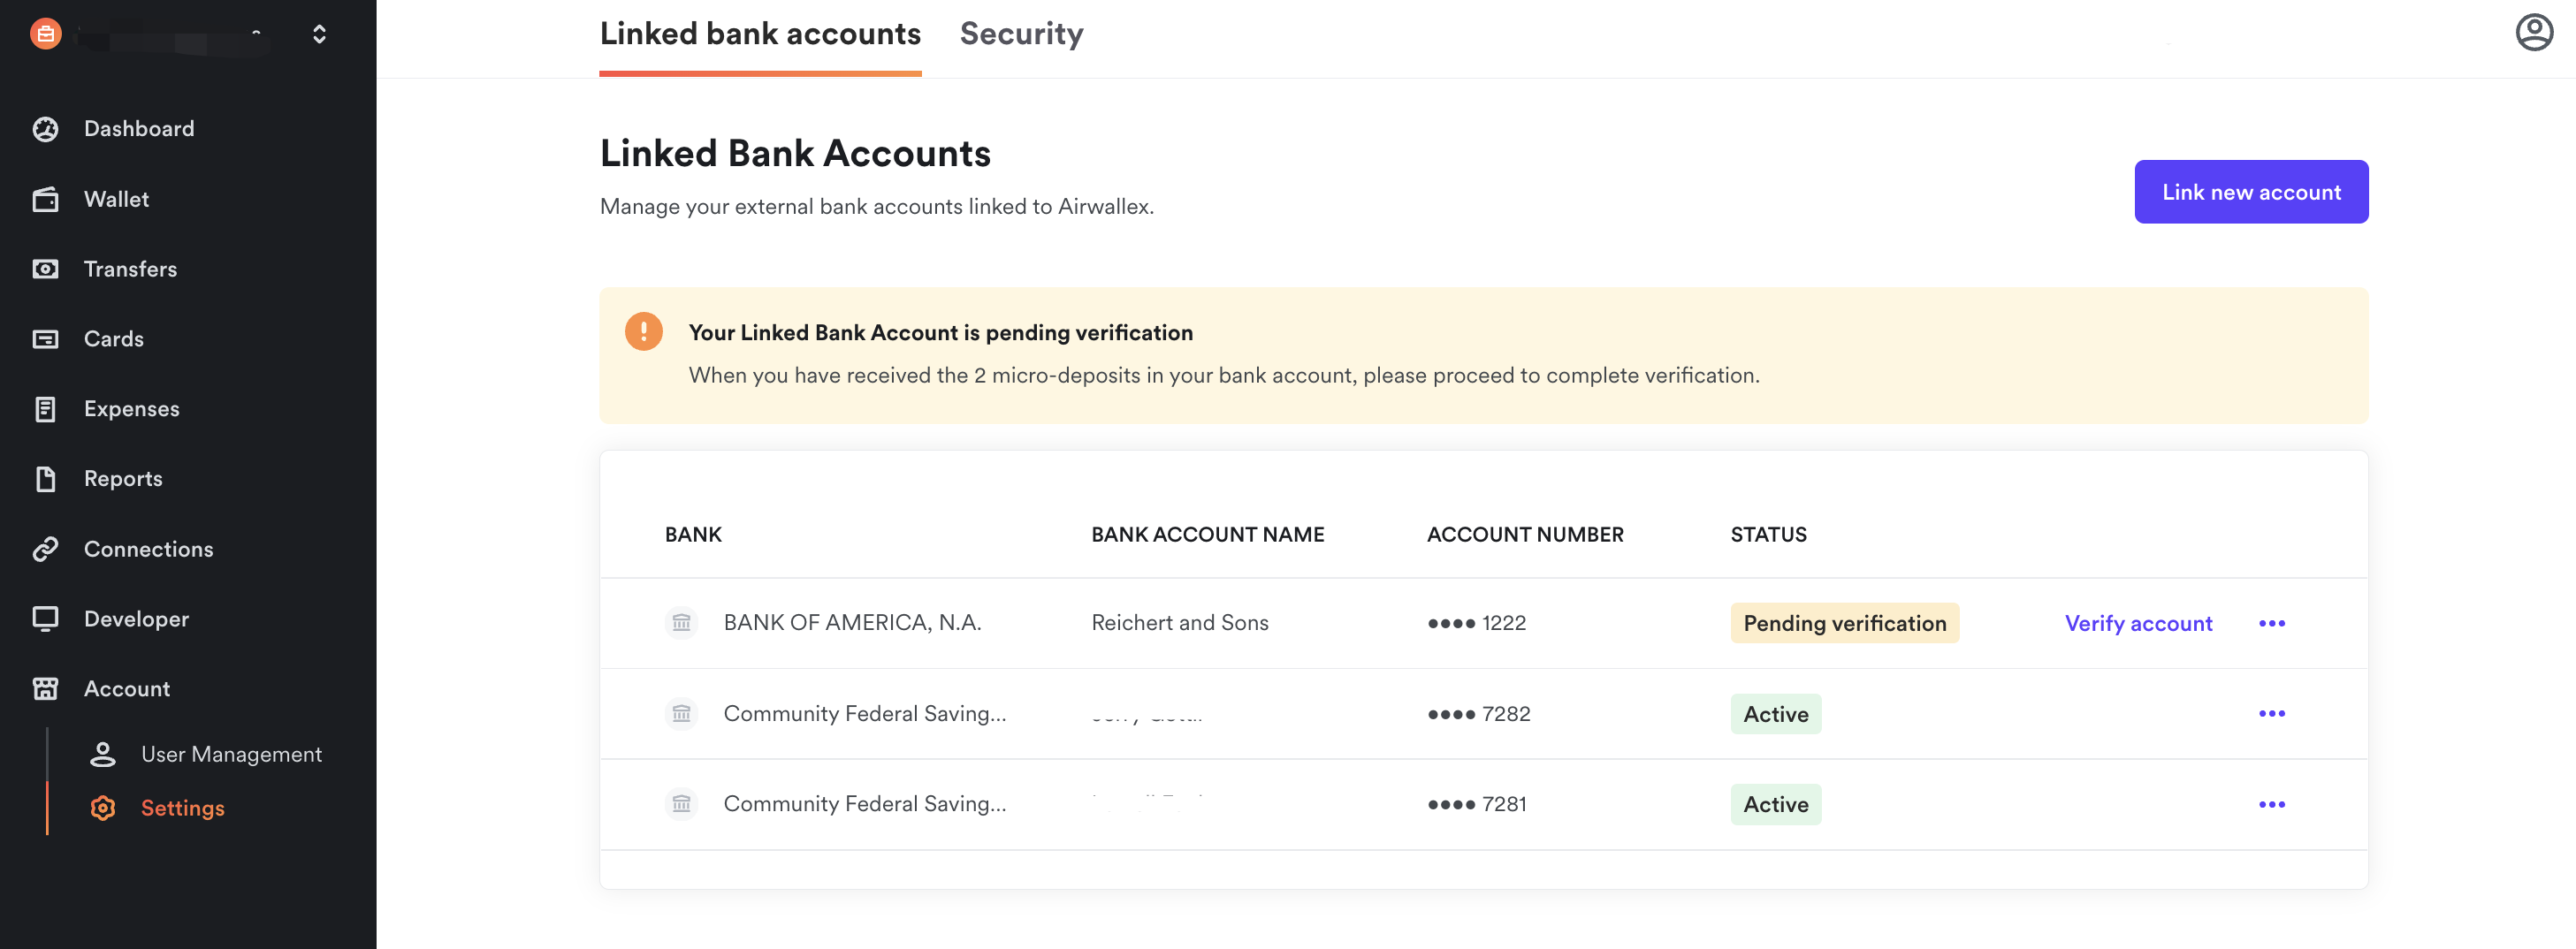The width and height of the screenshot is (2576, 949).
Task: Click the Account storefront icon
Action: point(45,689)
